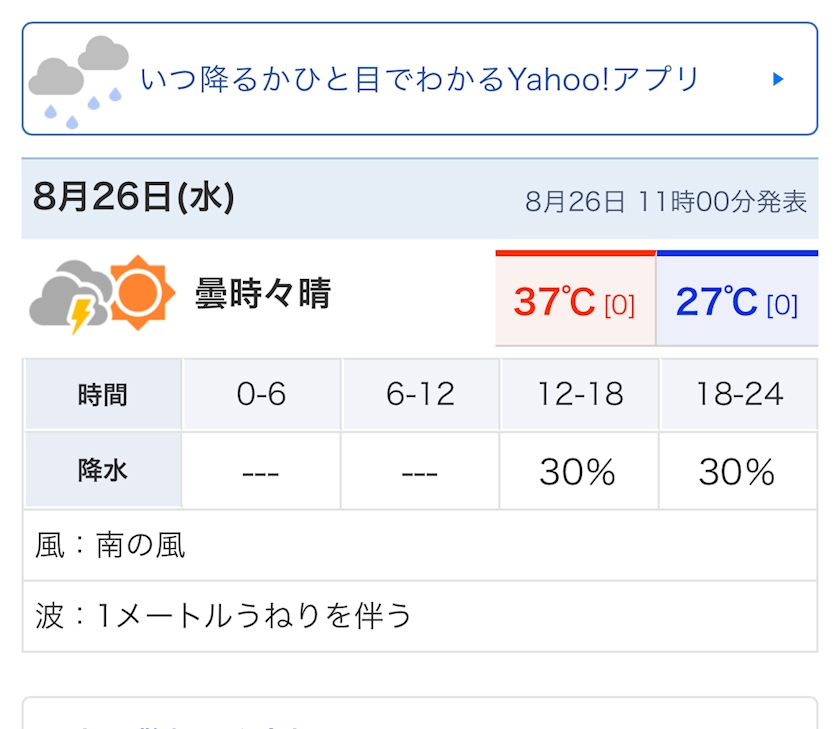This screenshot has height=729, width=840.
Task: Click the 37℃ high temperature box
Action: (575, 298)
